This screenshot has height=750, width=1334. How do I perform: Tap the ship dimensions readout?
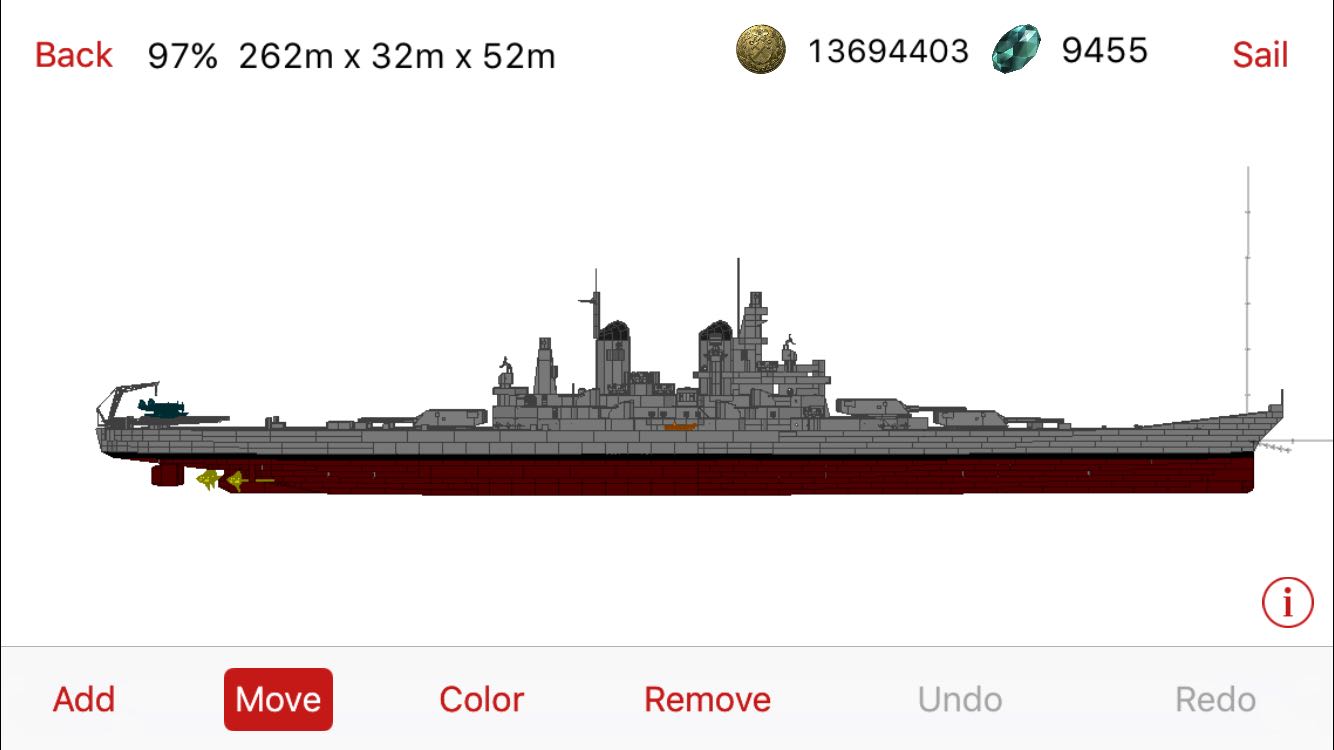[397, 56]
